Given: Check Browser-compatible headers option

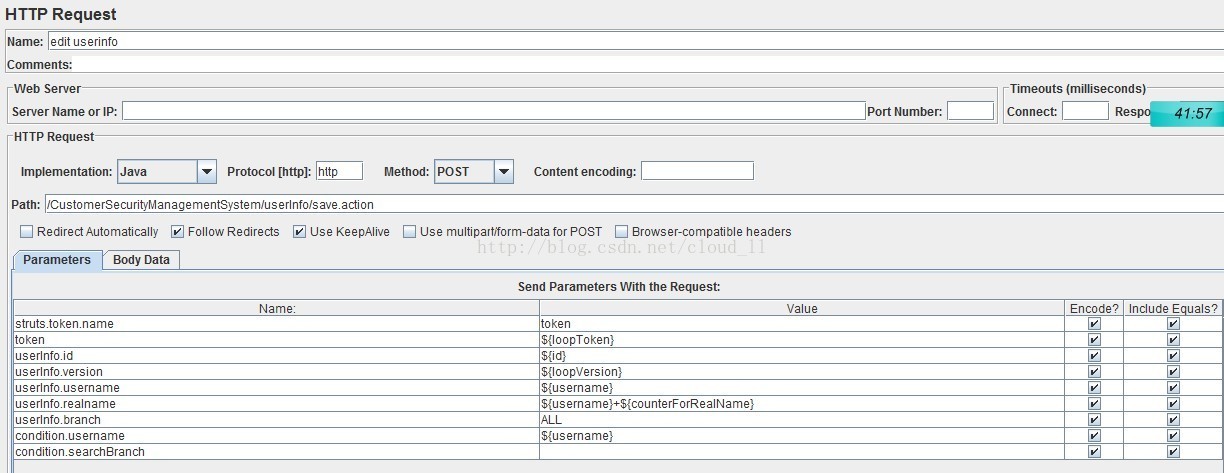Looking at the screenshot, I should [x=622, y=232].
